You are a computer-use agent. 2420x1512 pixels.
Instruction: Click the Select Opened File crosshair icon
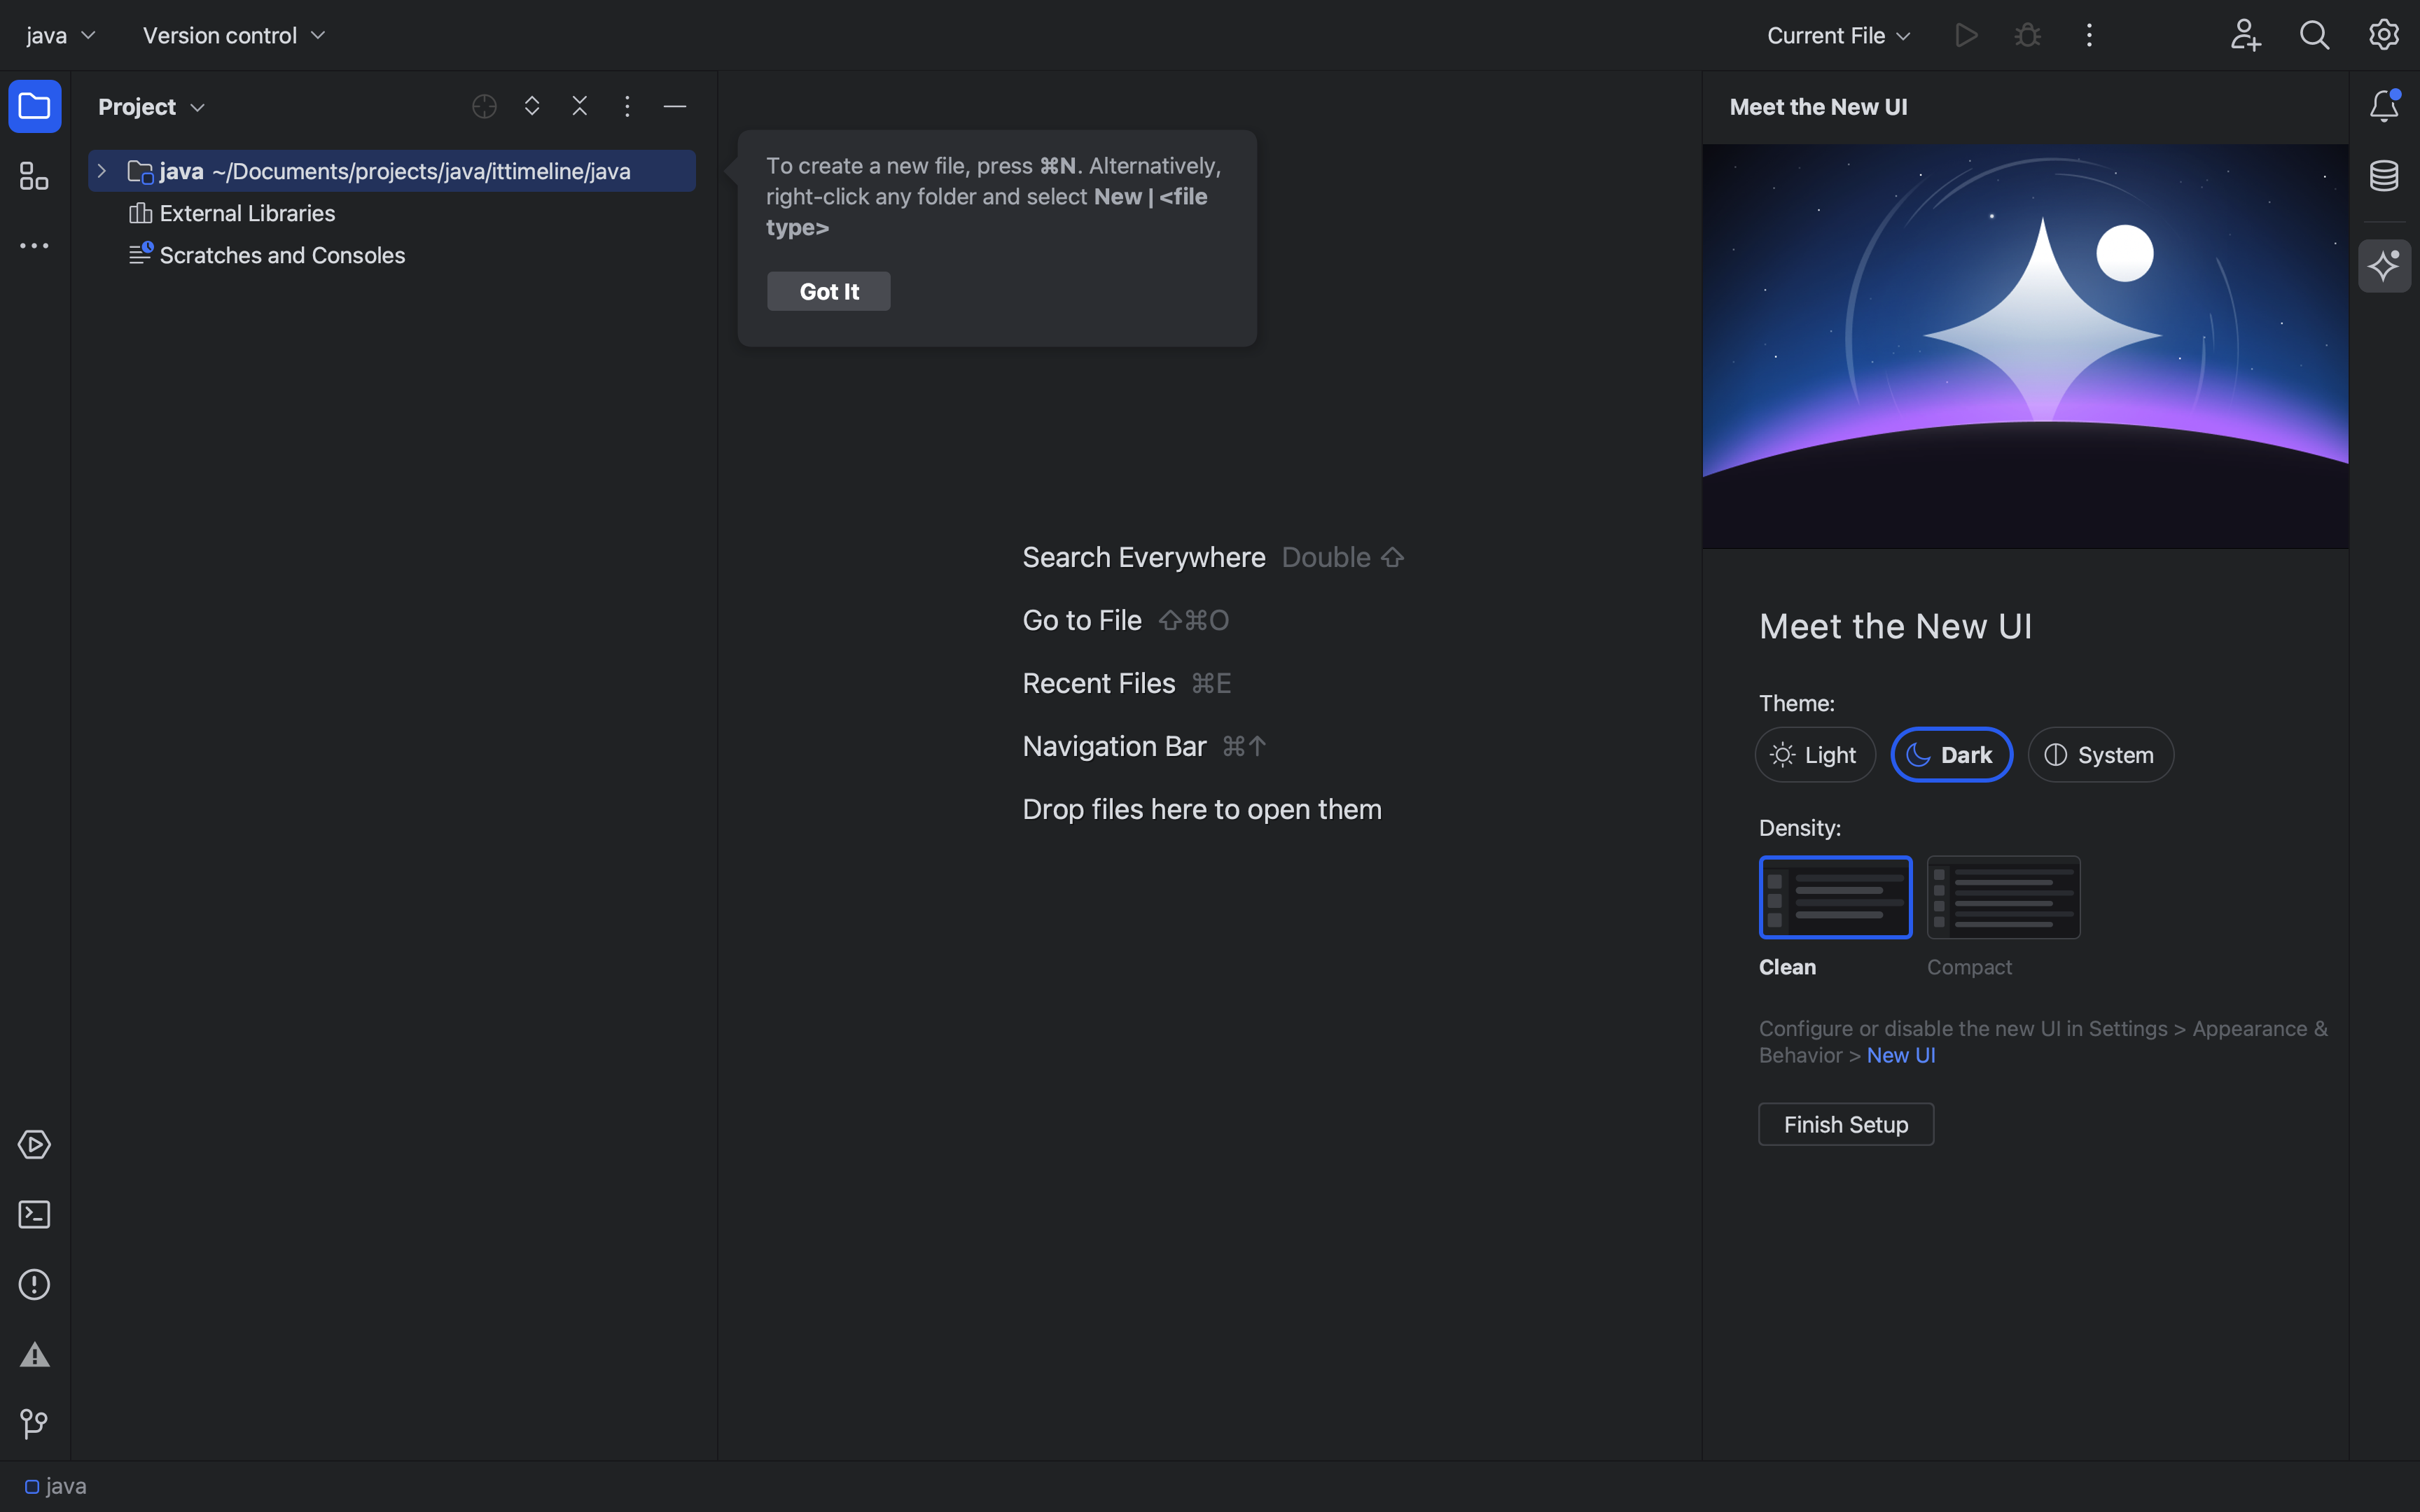point(484,106)
